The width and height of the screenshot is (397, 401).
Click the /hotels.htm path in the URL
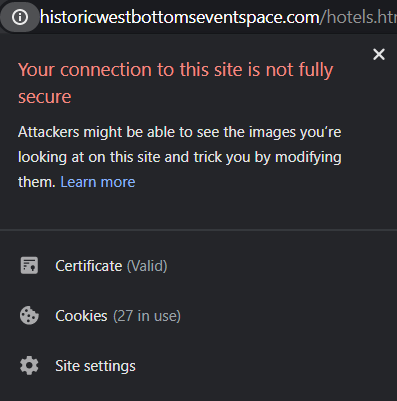pyautogui.click(x=358, y=17)
